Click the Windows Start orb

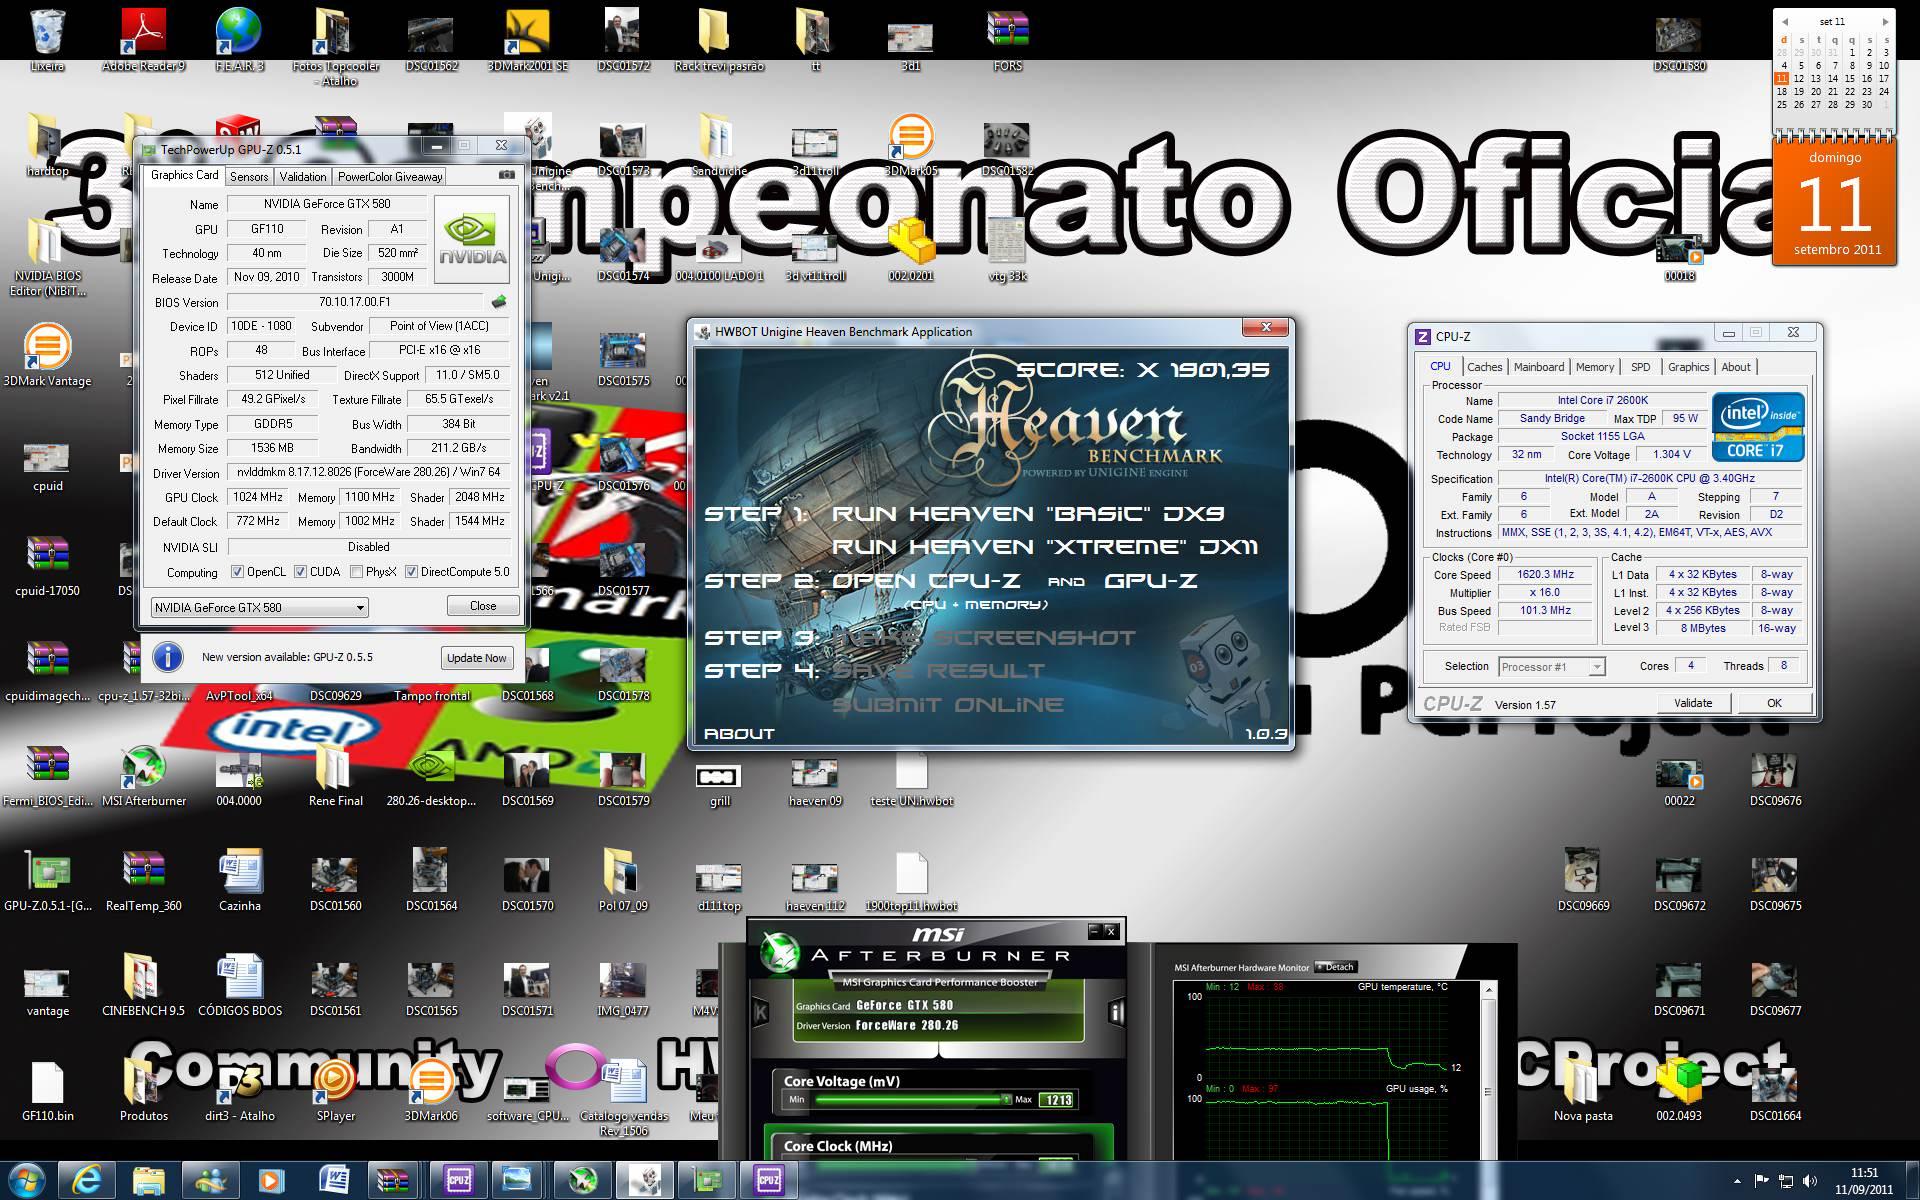click(27, 1180)
